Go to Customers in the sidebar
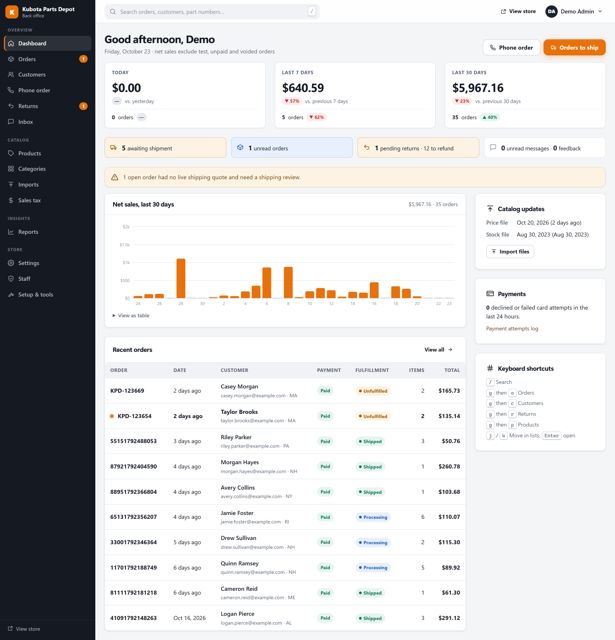This screenshot has height=640, width=615. point(47,75)
